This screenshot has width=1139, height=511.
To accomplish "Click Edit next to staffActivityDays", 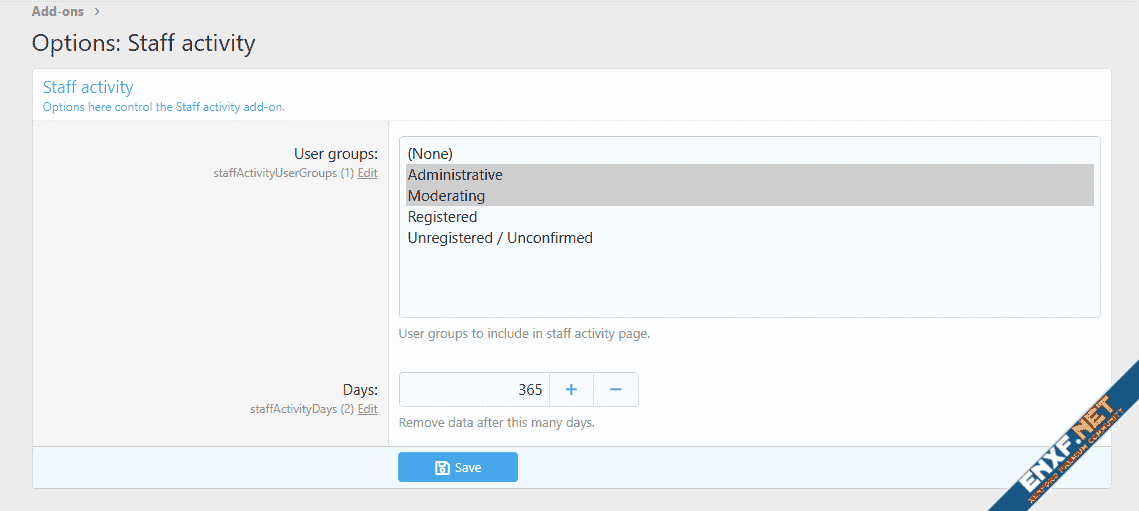I will [x=368, y=409].
